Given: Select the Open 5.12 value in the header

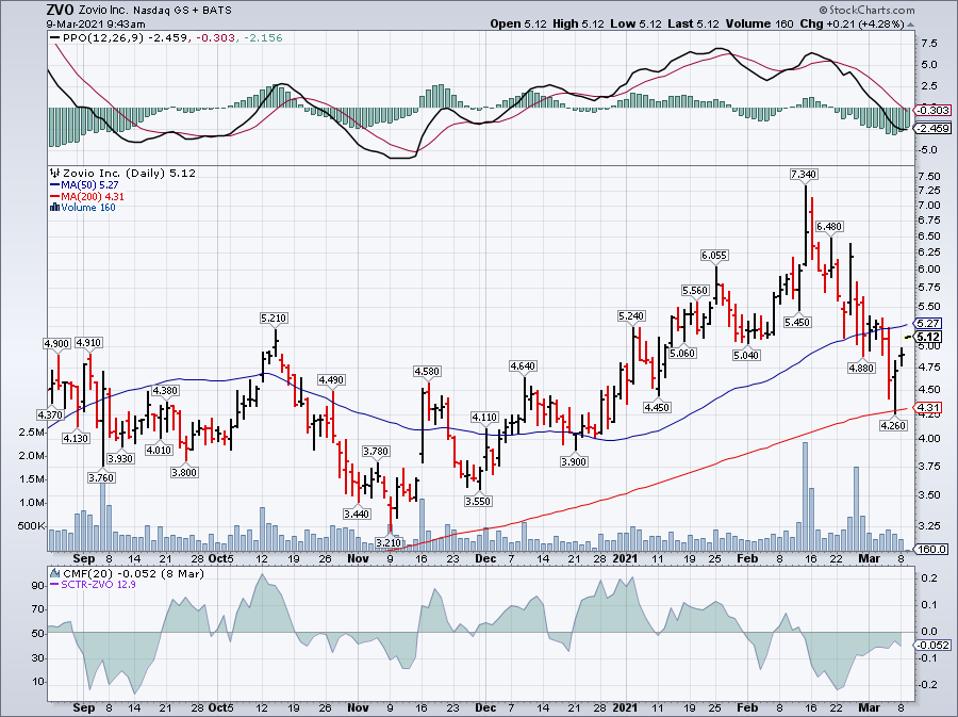Looking at the screenshot, I should pyautogui.click(x=517, y=24).
